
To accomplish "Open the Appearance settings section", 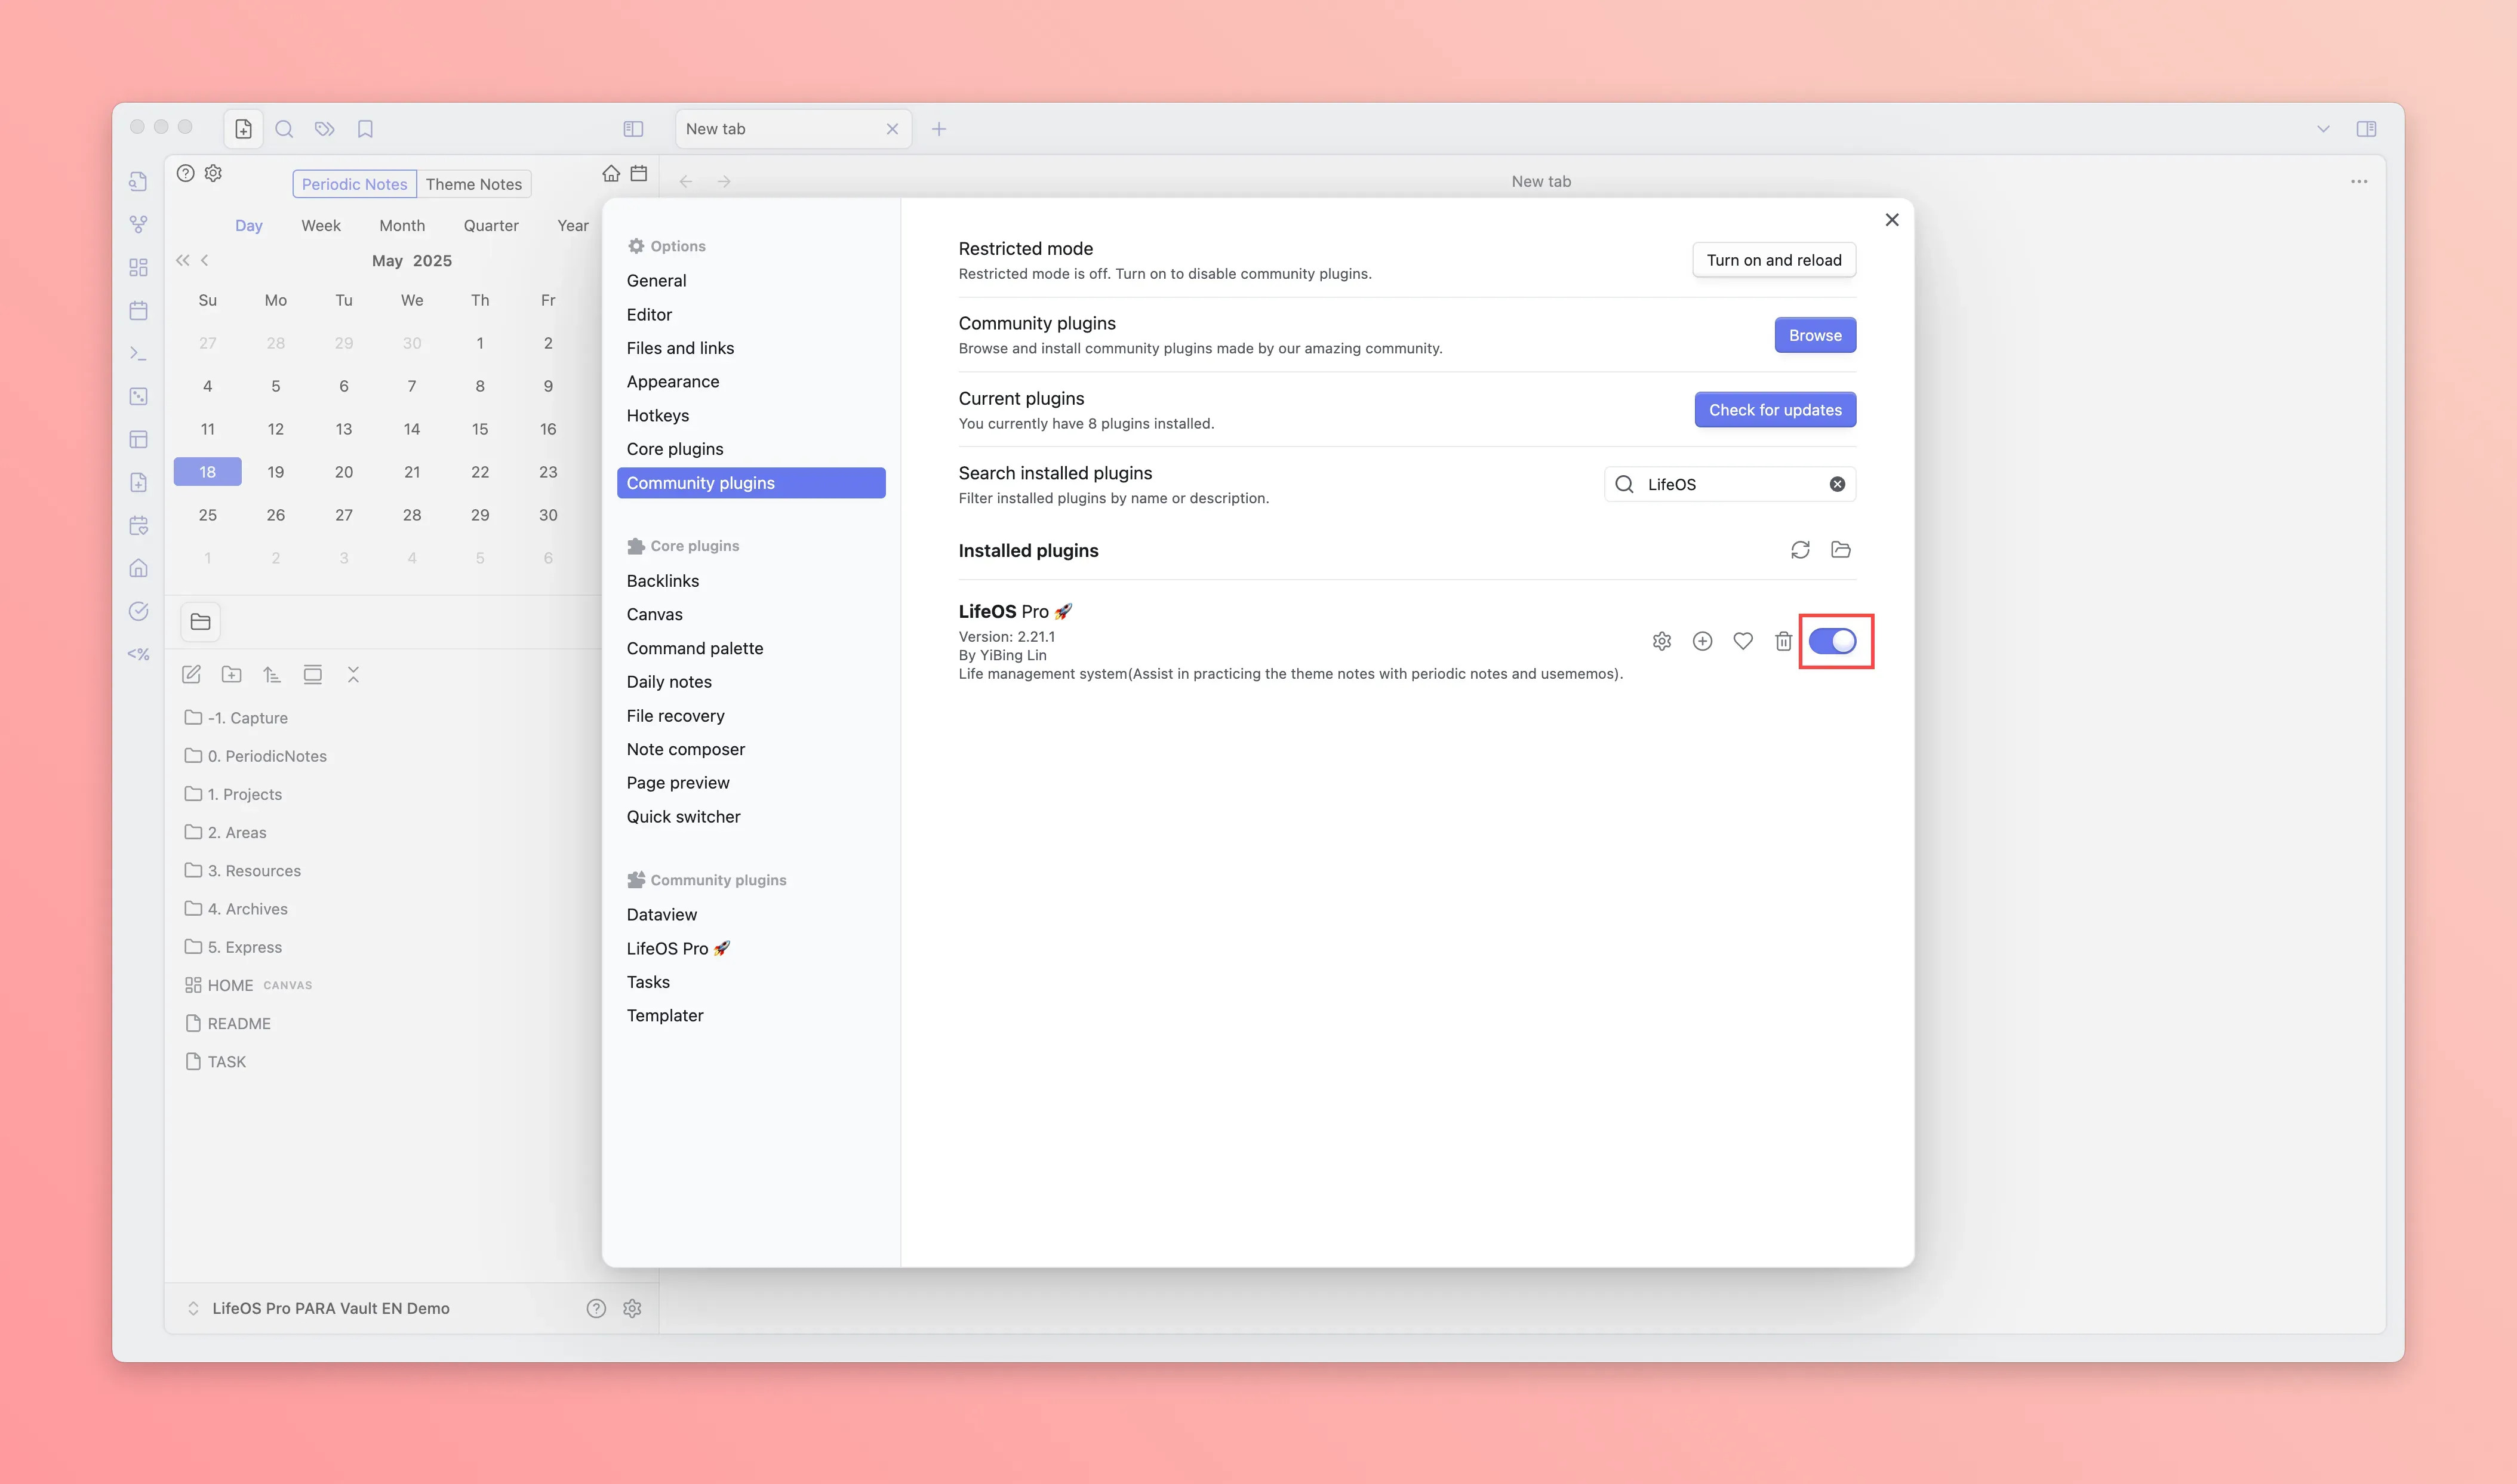I will point(672,382).
